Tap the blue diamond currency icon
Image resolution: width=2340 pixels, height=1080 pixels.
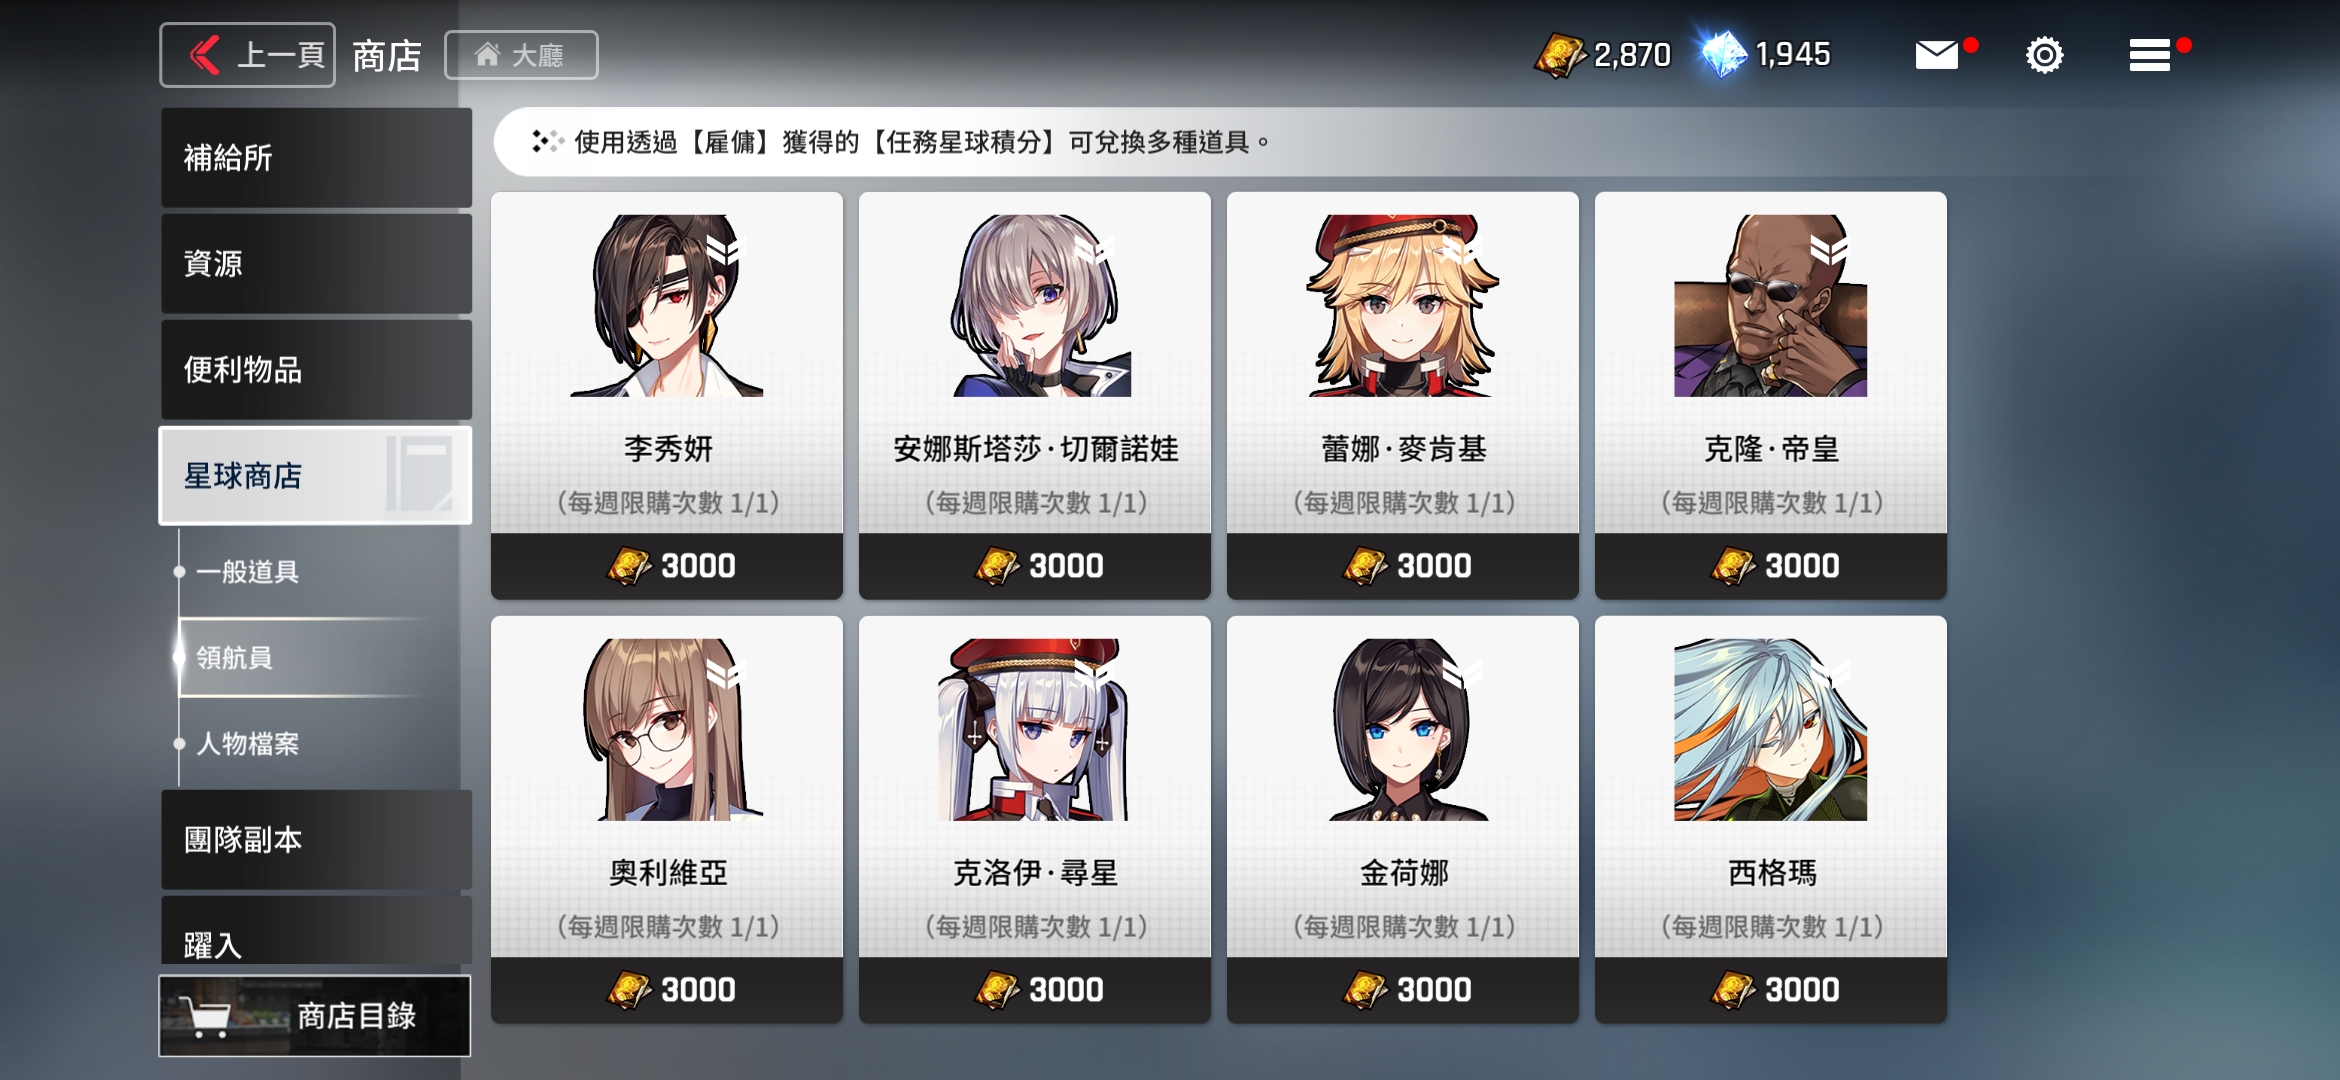(1723, 54)
